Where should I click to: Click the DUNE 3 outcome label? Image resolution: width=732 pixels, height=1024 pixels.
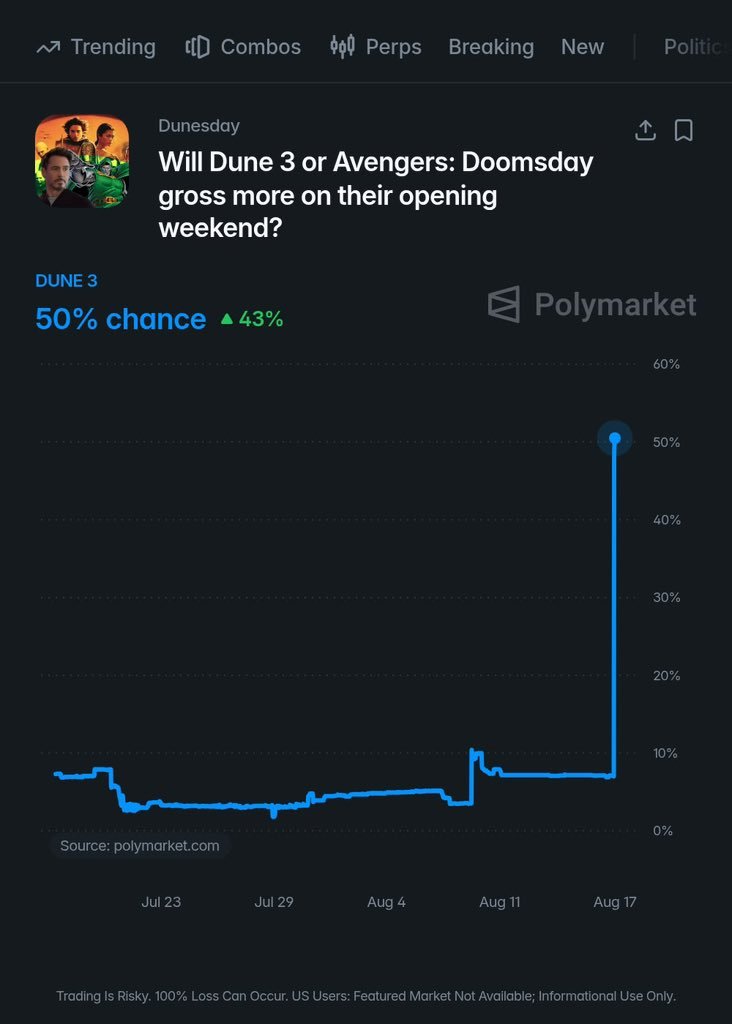(66, 281)
